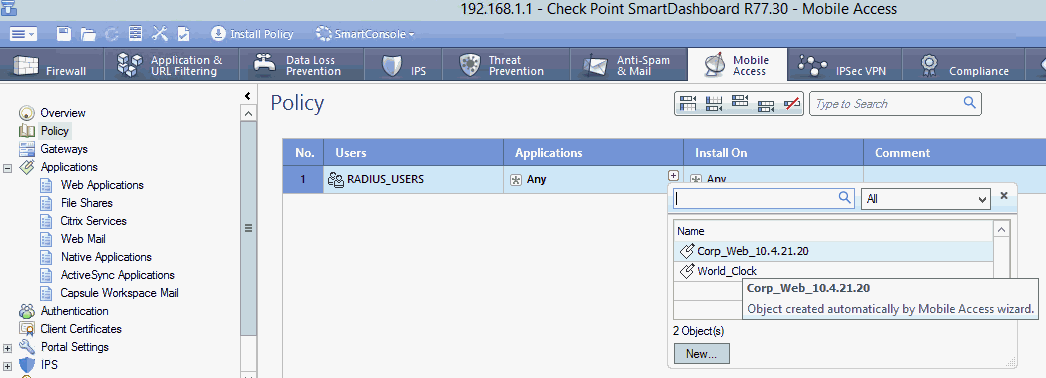Viewport: 1046px width, 378px height.
Task: Open the SmartConsole dropdown menu
Action: (365, 33)
